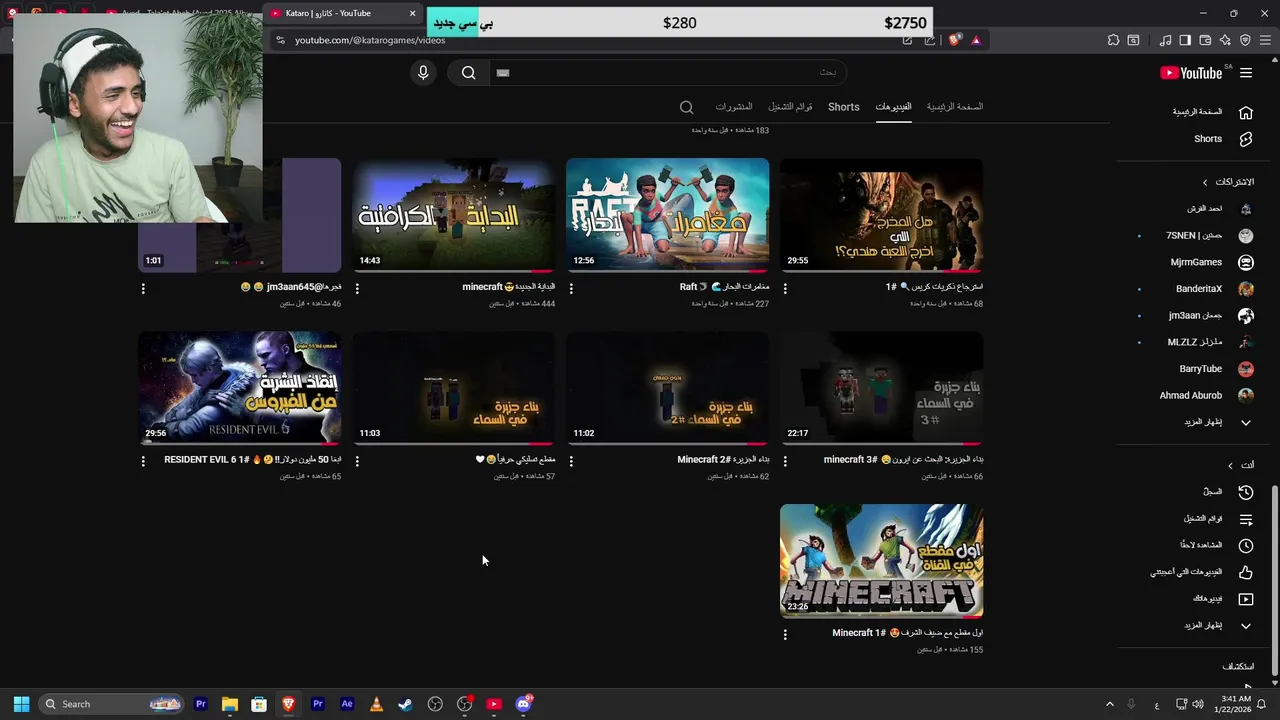This screenshot has width=1280, height=720.
Task: Open the Brave browser main menu
Action: coord(1265,40)
